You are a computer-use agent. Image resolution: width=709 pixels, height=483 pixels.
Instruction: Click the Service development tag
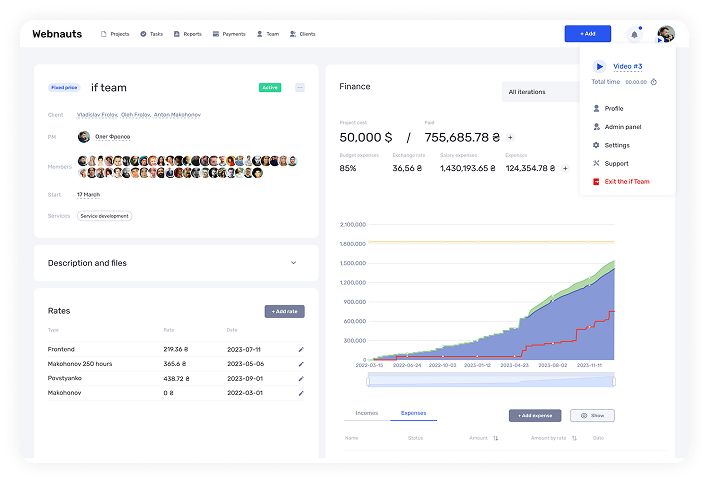click(104, 216)
